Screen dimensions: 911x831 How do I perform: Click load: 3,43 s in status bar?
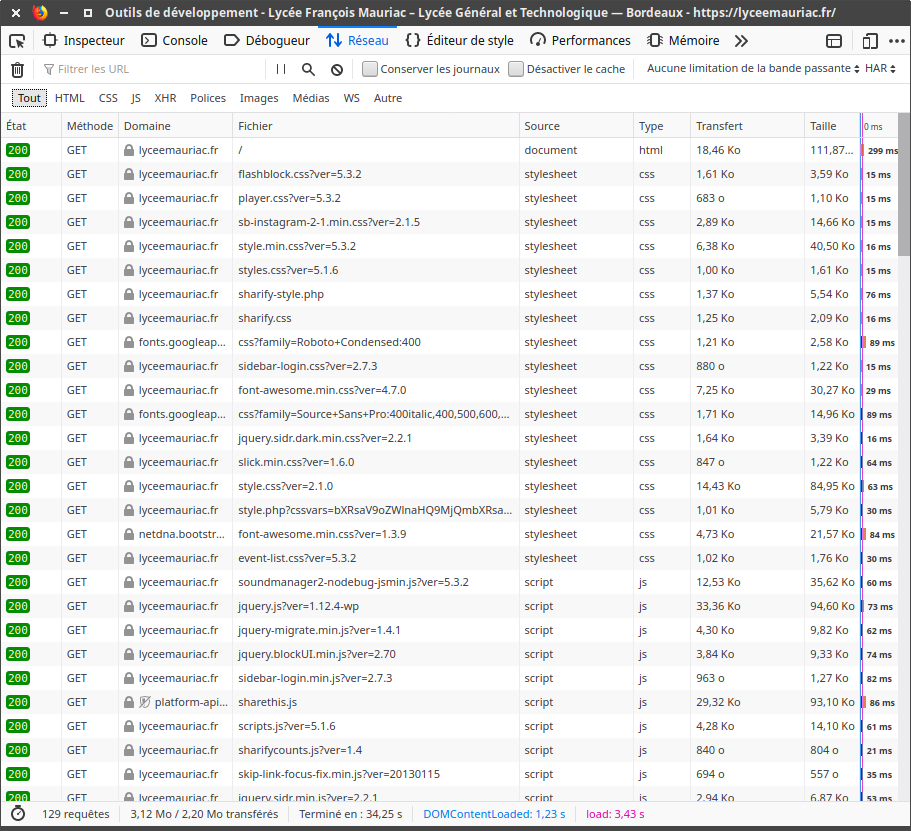tap(615, 814)
